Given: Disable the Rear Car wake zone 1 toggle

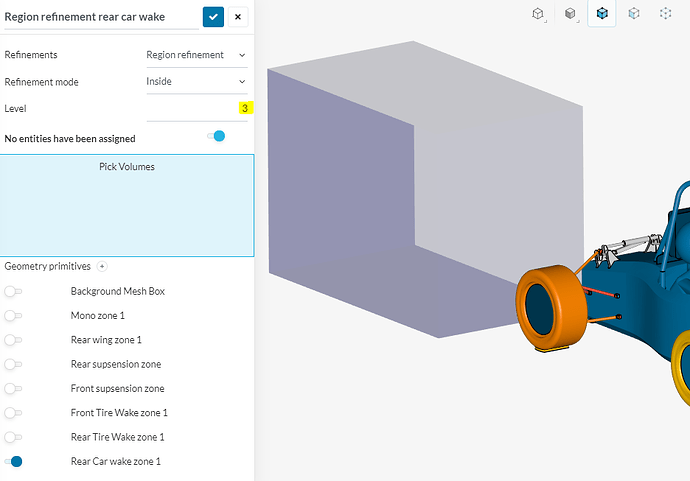Looking at the screenshot, I should pyautogui.click(x=13, y=461).
